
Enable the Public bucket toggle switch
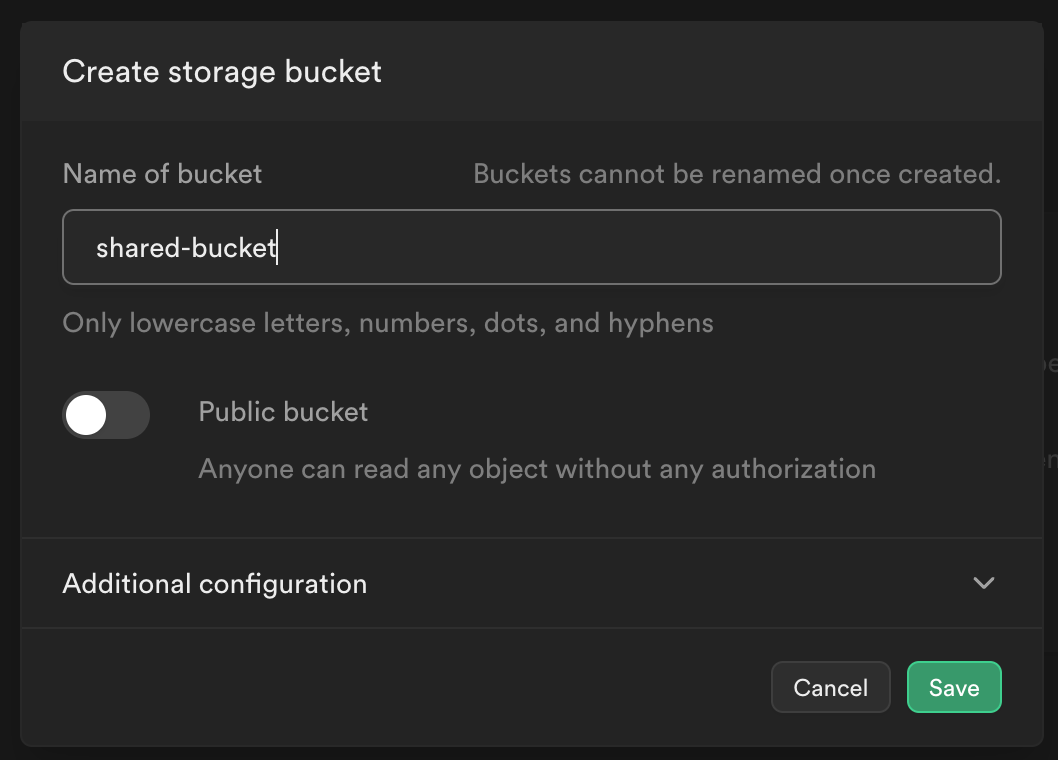[x=106, y=415]
